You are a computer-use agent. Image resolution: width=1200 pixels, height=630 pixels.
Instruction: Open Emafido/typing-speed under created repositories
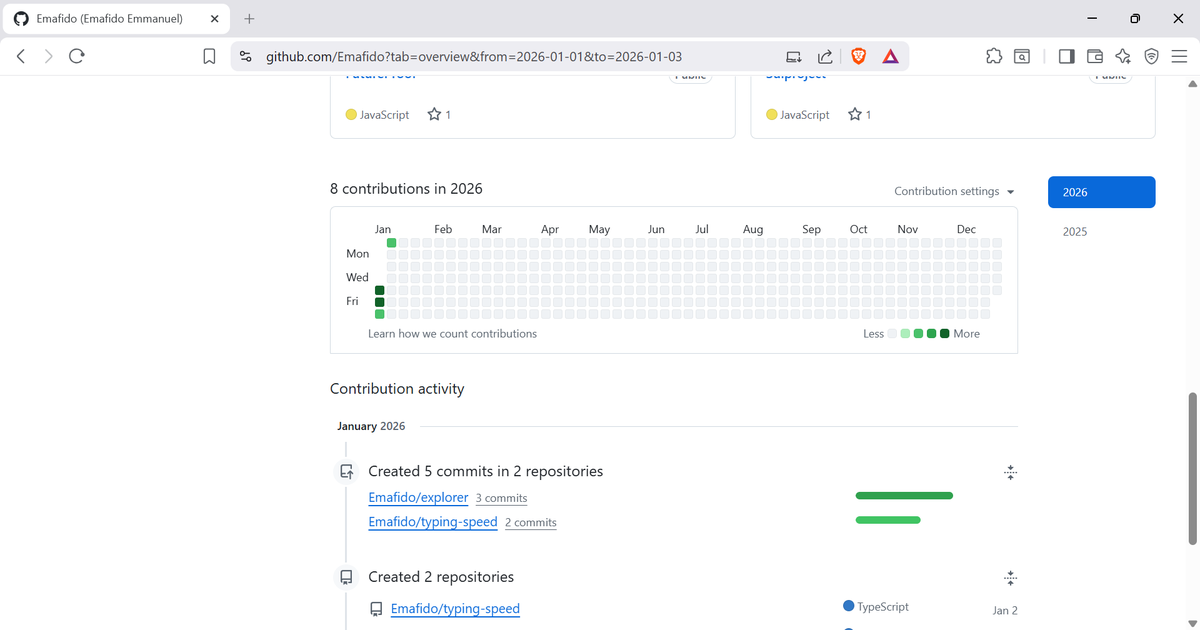pyautogui.click(x=455, y=608)
